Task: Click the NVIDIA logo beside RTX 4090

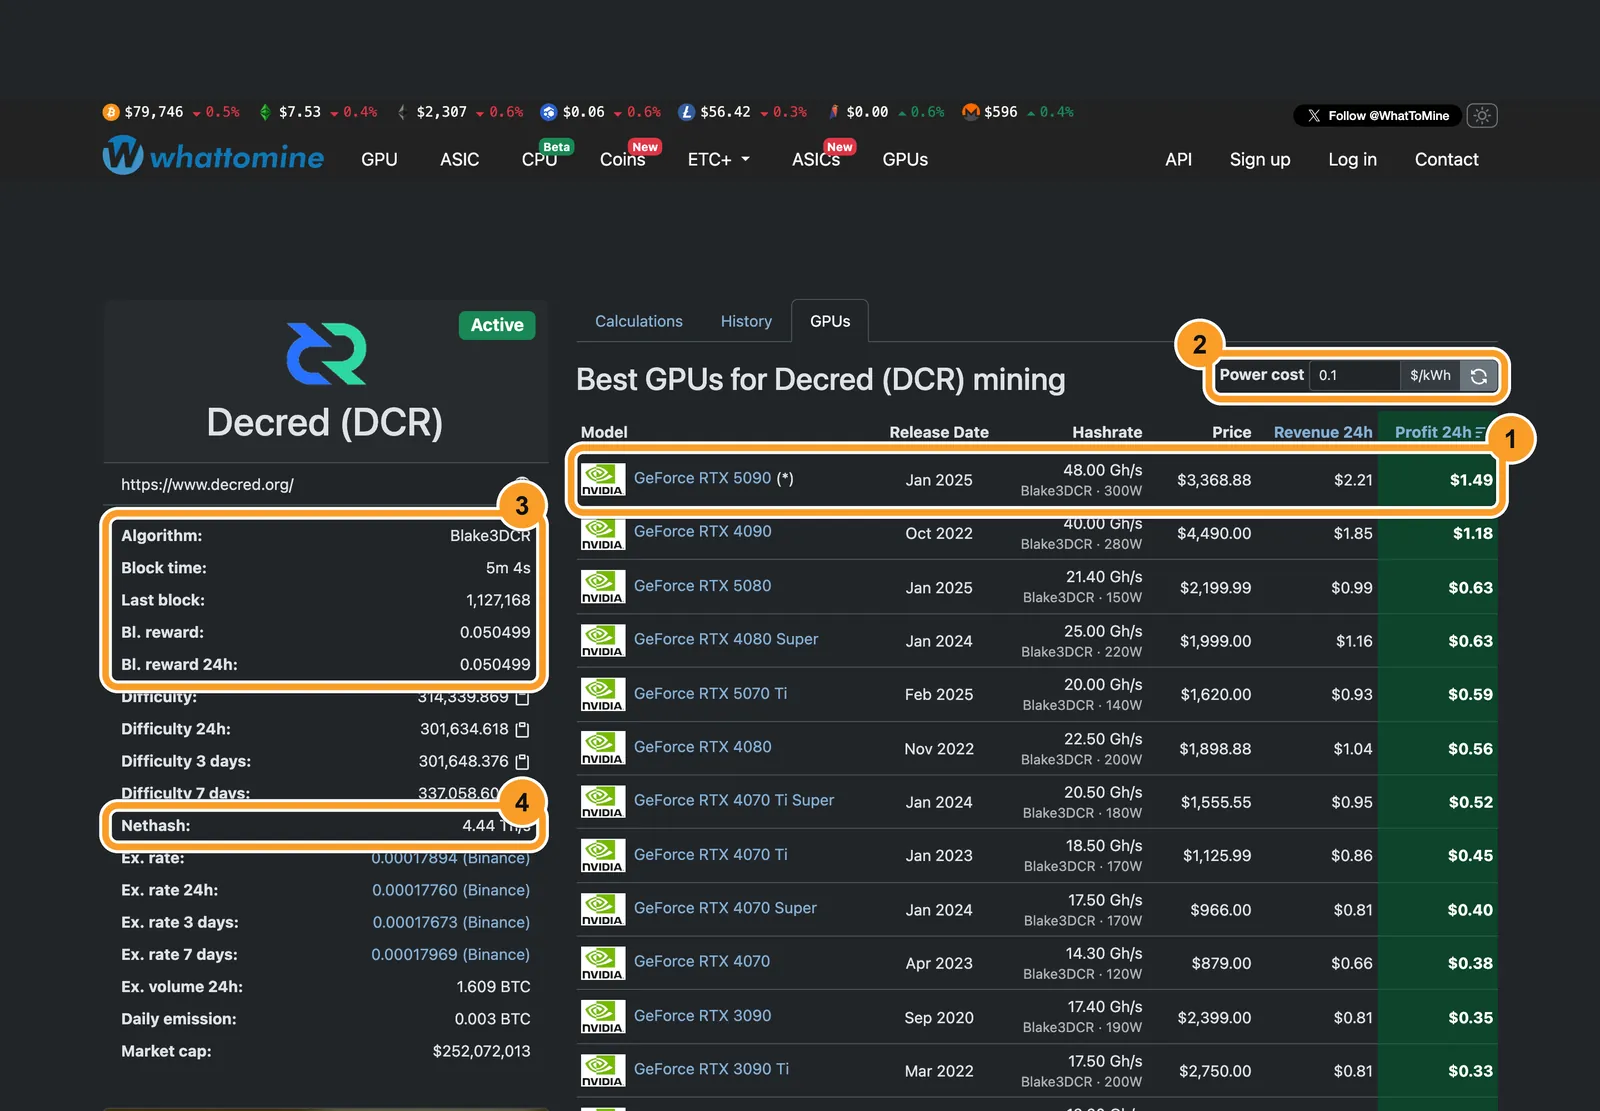Action: point(602,534)
